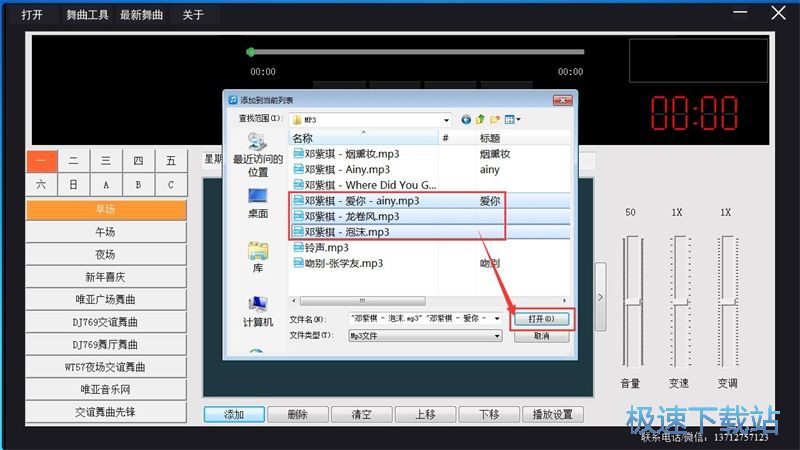Screen dimensions: 800x450
Task: Expand the look-in folder dropdown (MP3)
Action: pyautogui.click(x=446, y=120)
